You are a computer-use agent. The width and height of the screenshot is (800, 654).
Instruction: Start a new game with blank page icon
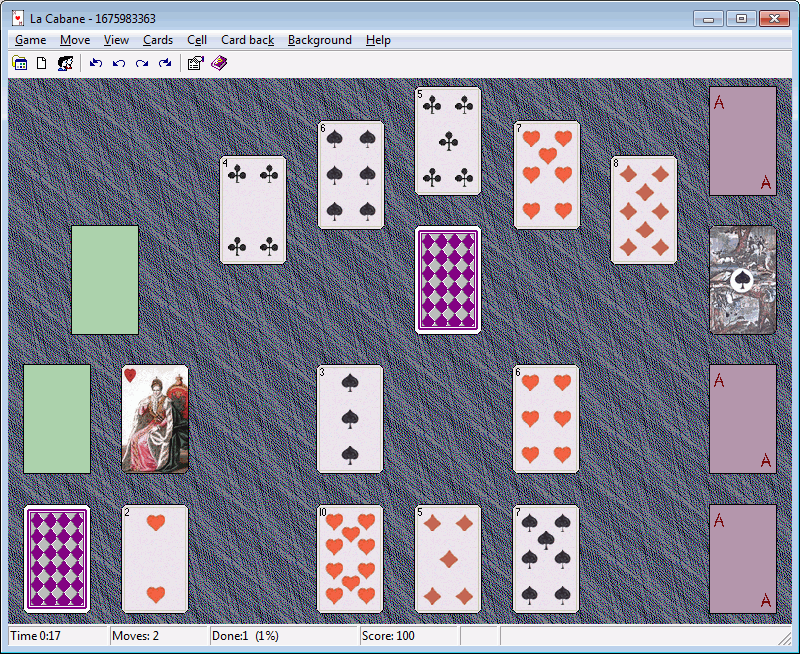click(x=42, y=63)
